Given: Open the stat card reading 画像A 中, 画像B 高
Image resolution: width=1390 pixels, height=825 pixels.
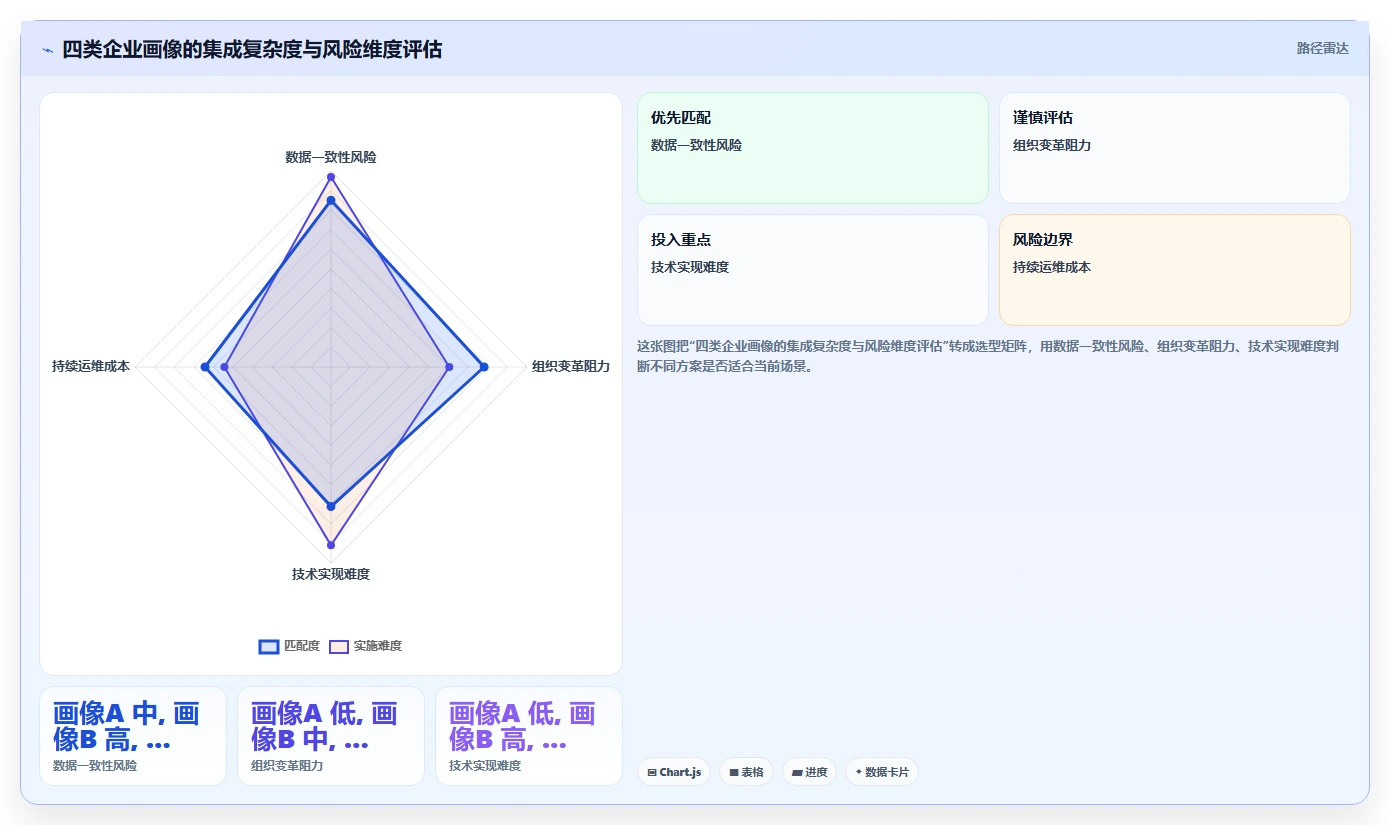Looking at the screenshot, I should click(133, 736).
